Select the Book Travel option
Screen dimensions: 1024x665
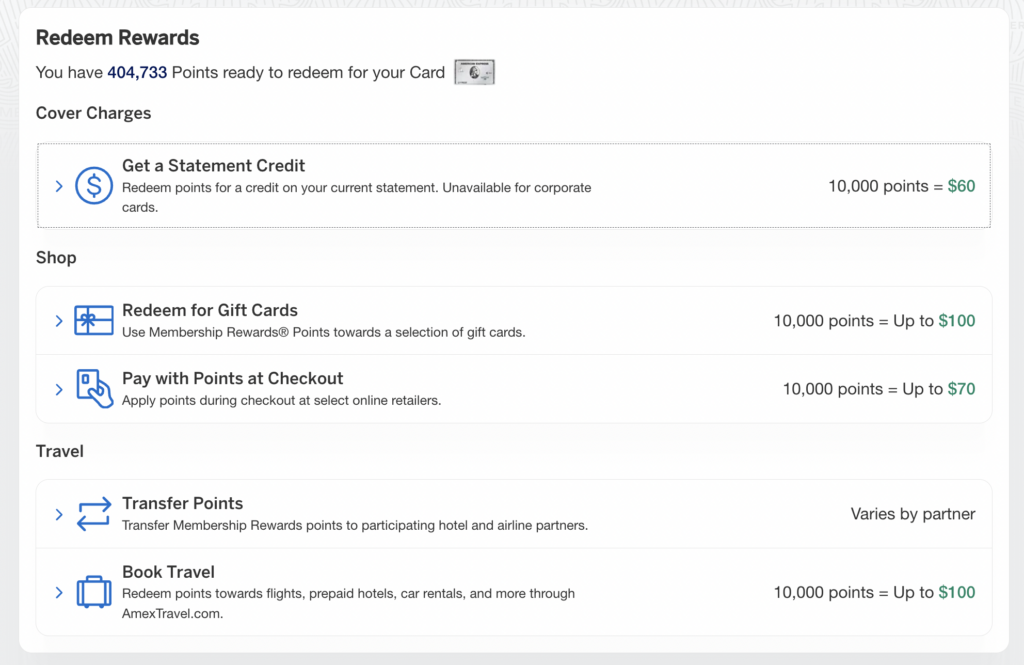168,572
